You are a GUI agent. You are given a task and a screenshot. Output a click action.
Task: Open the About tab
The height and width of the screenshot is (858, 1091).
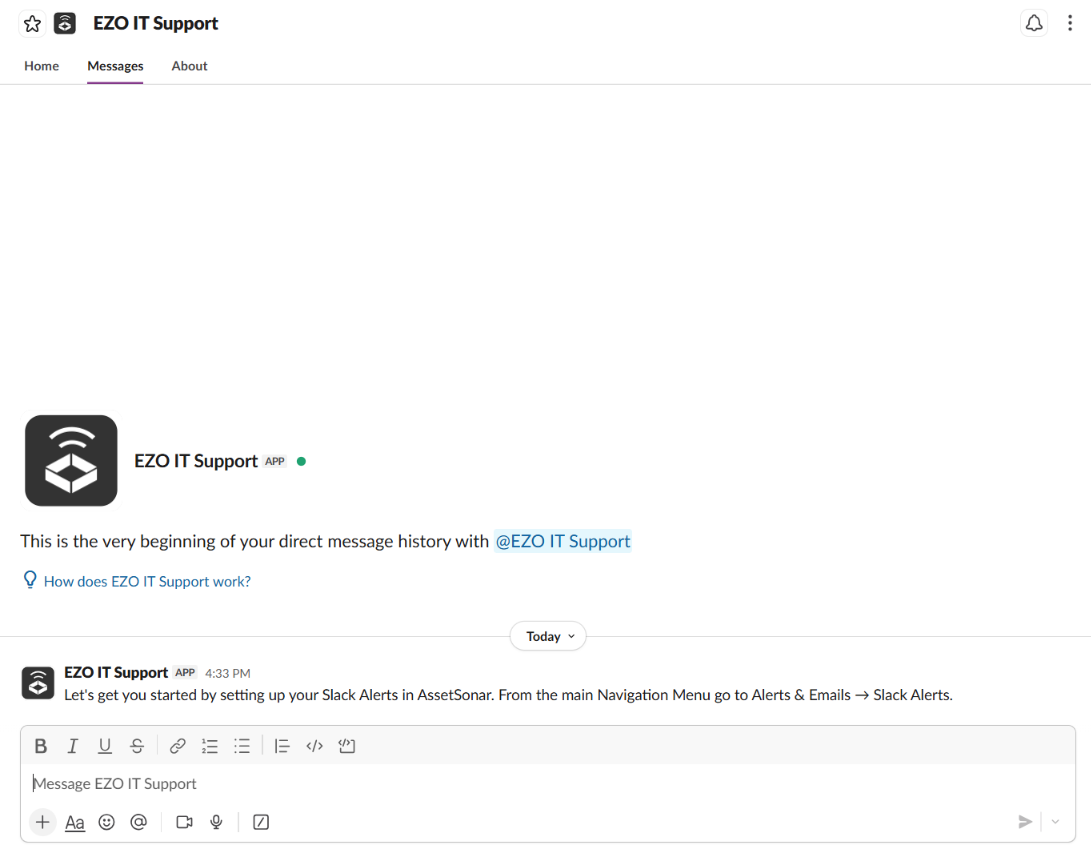point(189,66)
